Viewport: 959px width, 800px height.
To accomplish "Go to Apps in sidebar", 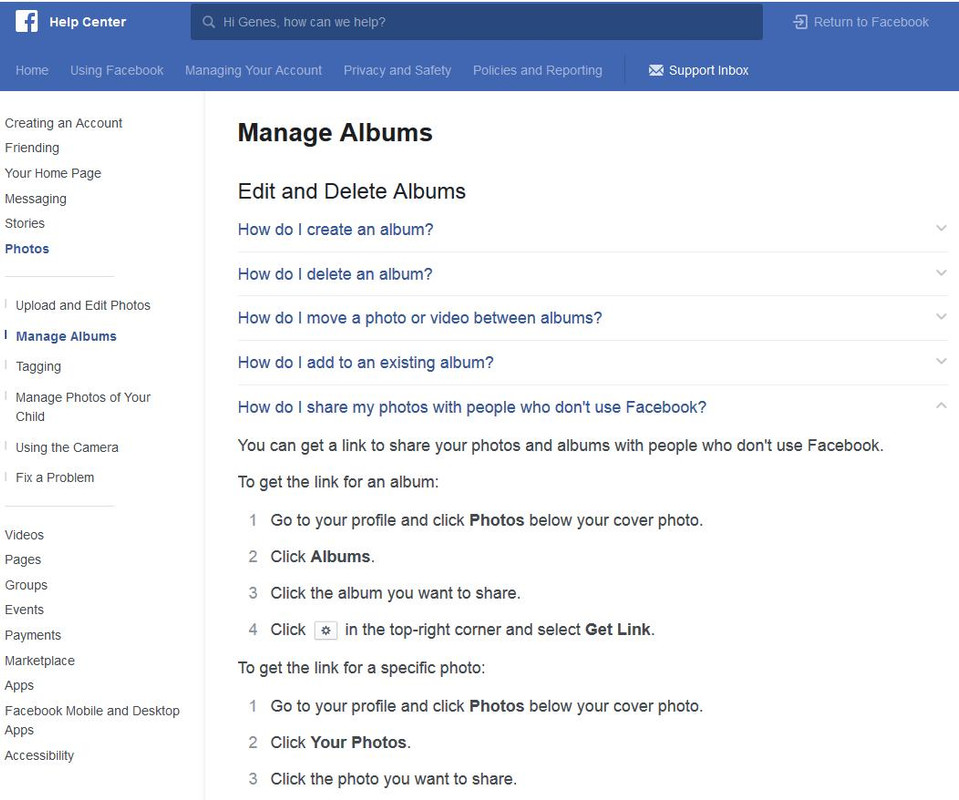I will pyautogui.click(x=19, y=686).
